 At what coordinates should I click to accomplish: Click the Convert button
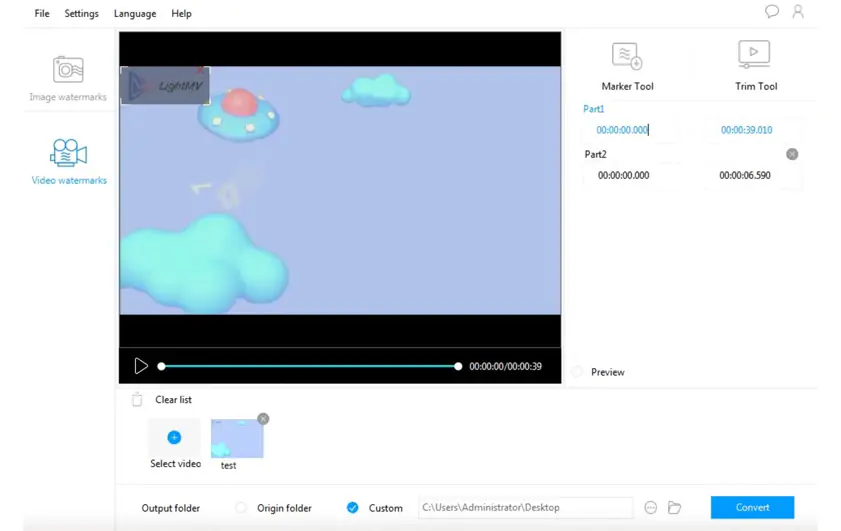click(x=752, y=507)
